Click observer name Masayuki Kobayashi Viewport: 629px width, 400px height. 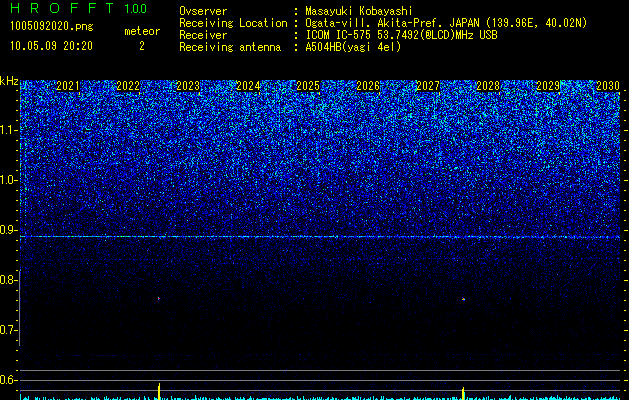359,11
